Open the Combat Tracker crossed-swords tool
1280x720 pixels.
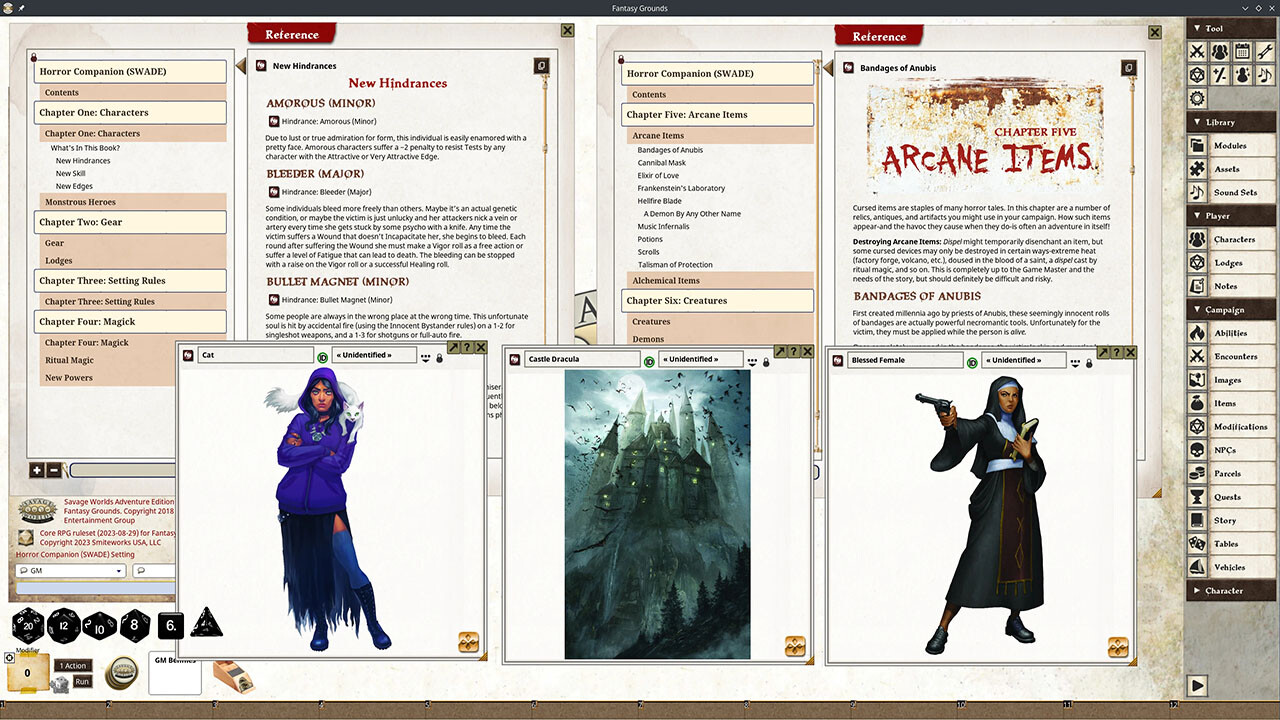(x=1197, y=51)
